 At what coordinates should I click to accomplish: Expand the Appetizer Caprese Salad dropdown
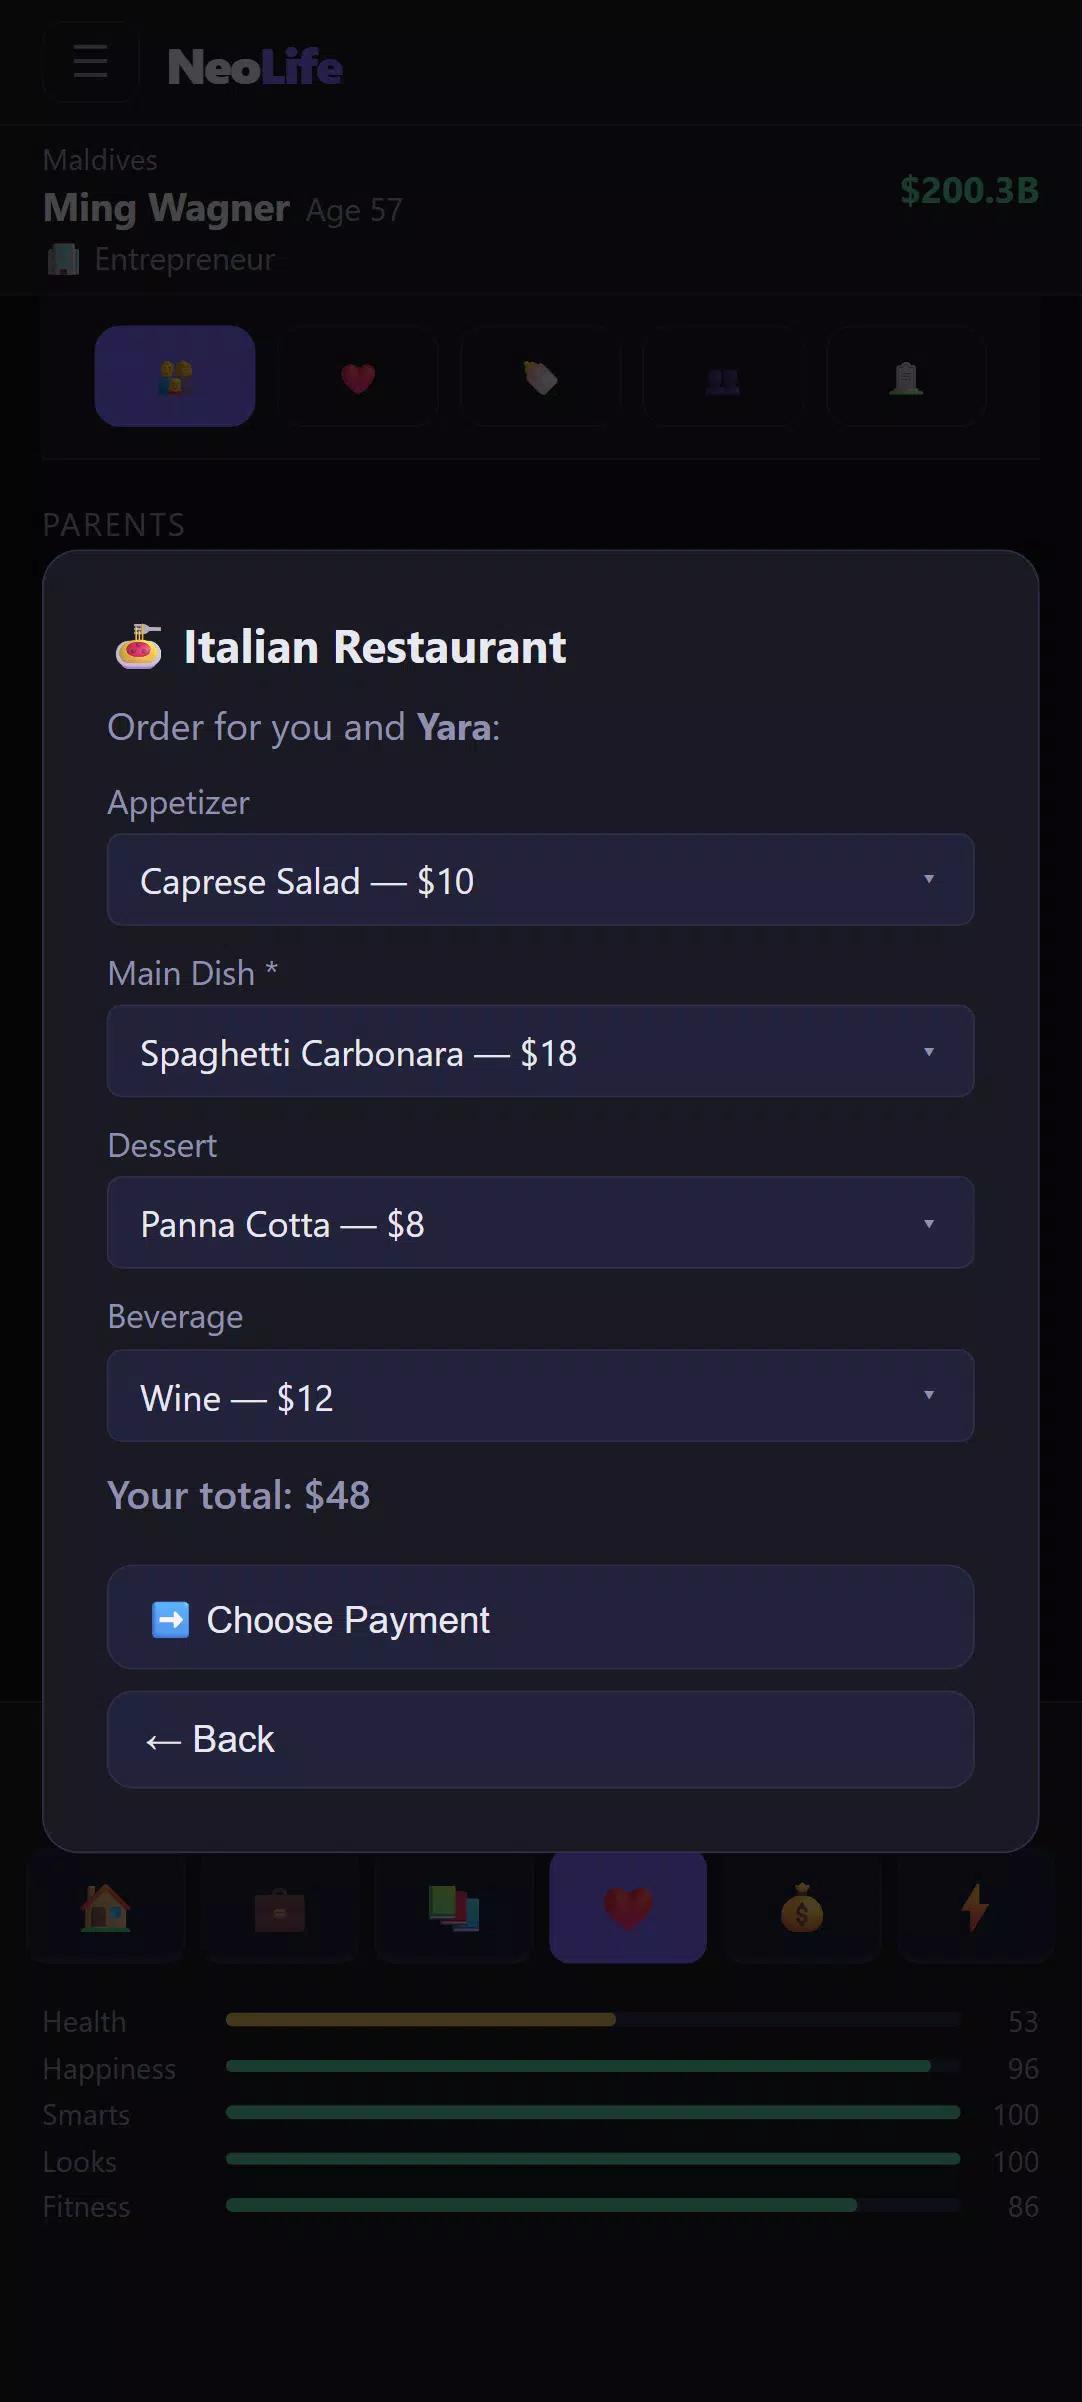(541, 880)
